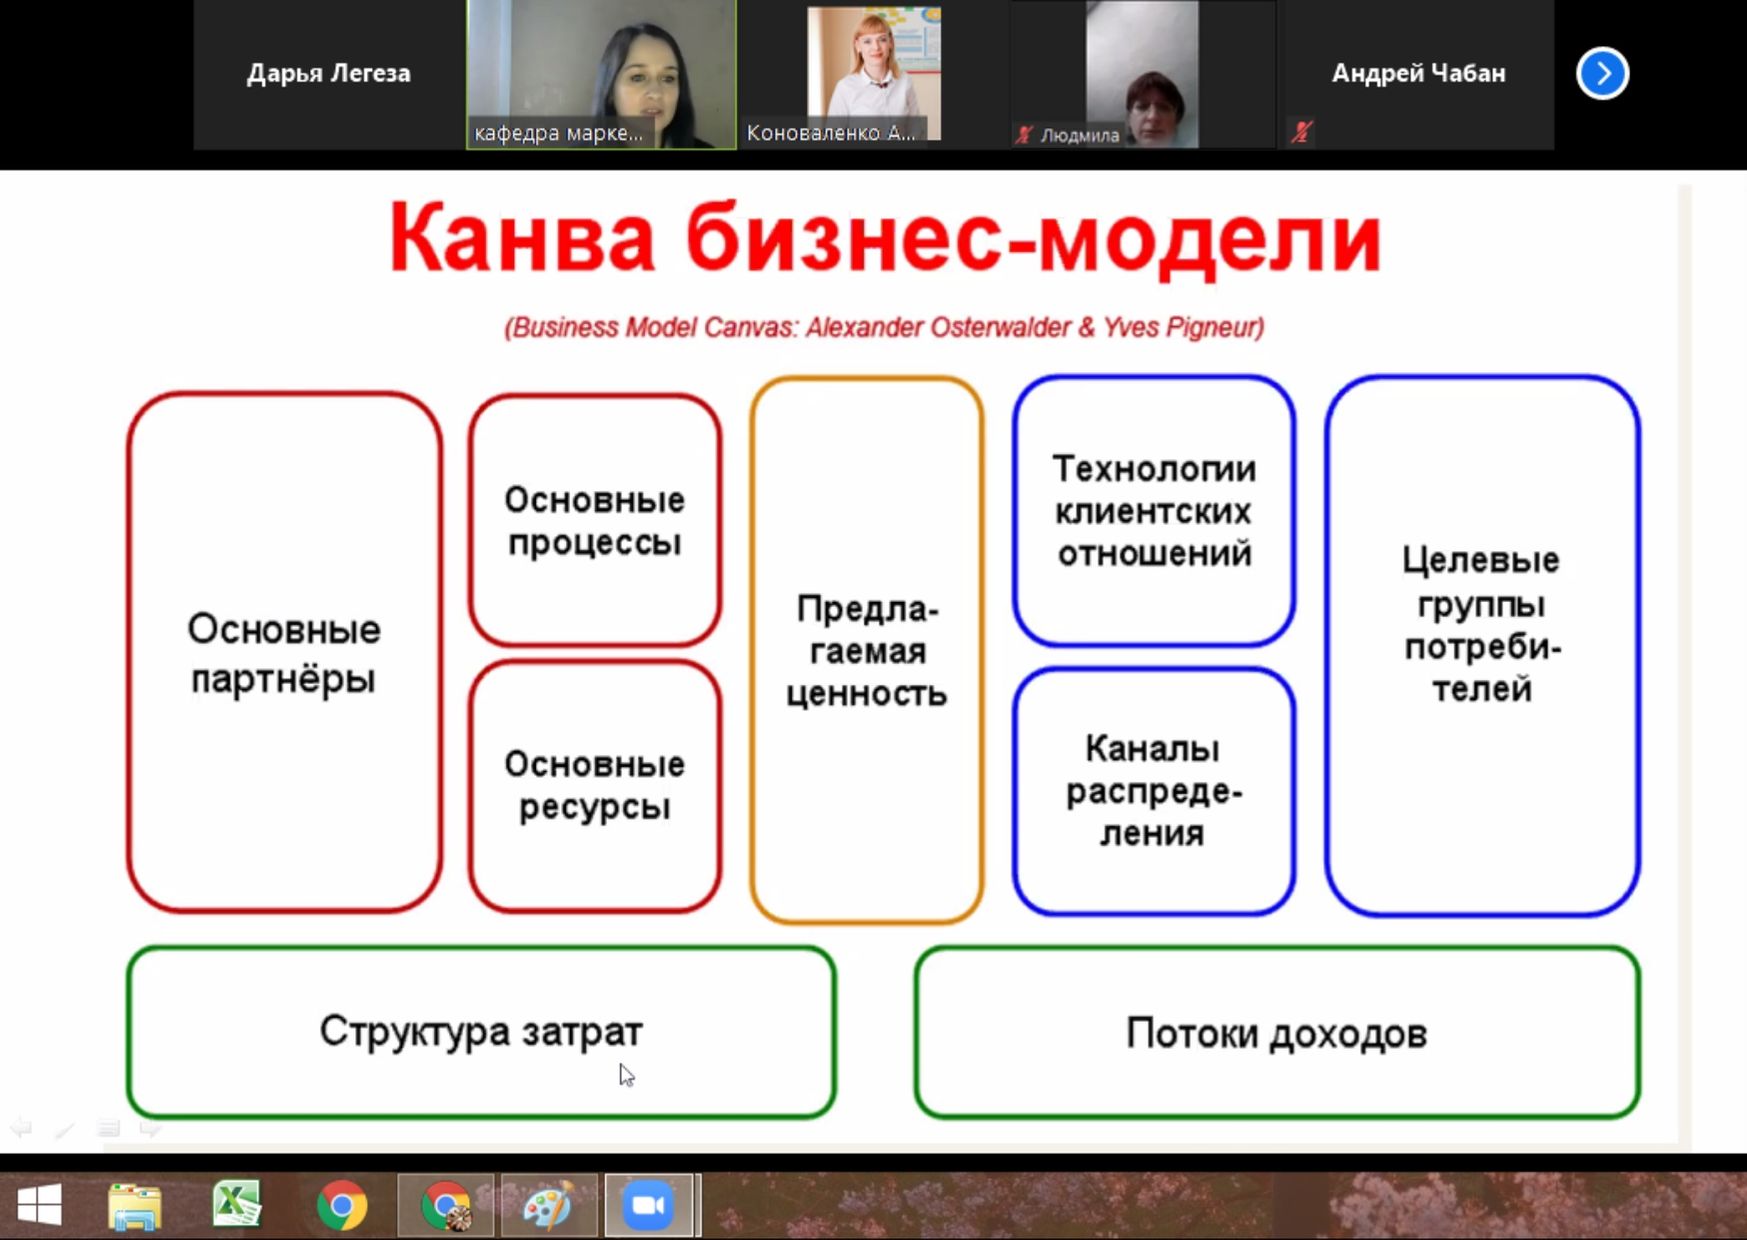The height and width of the screenshot is (1240, 1747).
Task: Select the кафедра марке... video thumbnail
Action: (601, 74)
